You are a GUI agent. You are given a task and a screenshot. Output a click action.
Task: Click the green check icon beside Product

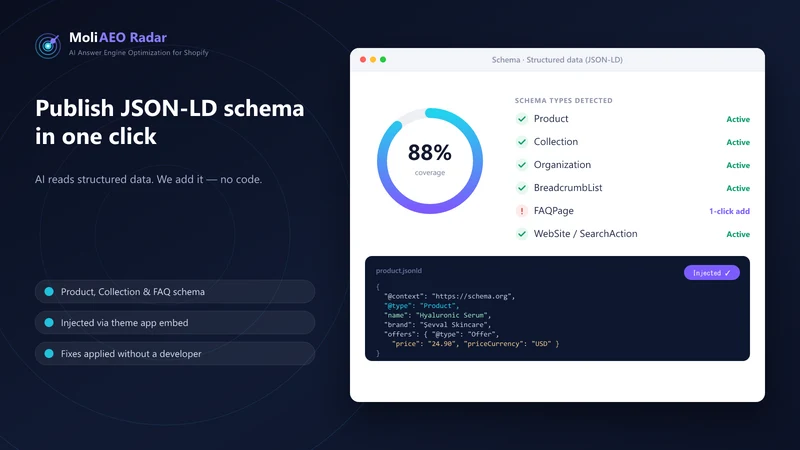(x=521, y=119)
